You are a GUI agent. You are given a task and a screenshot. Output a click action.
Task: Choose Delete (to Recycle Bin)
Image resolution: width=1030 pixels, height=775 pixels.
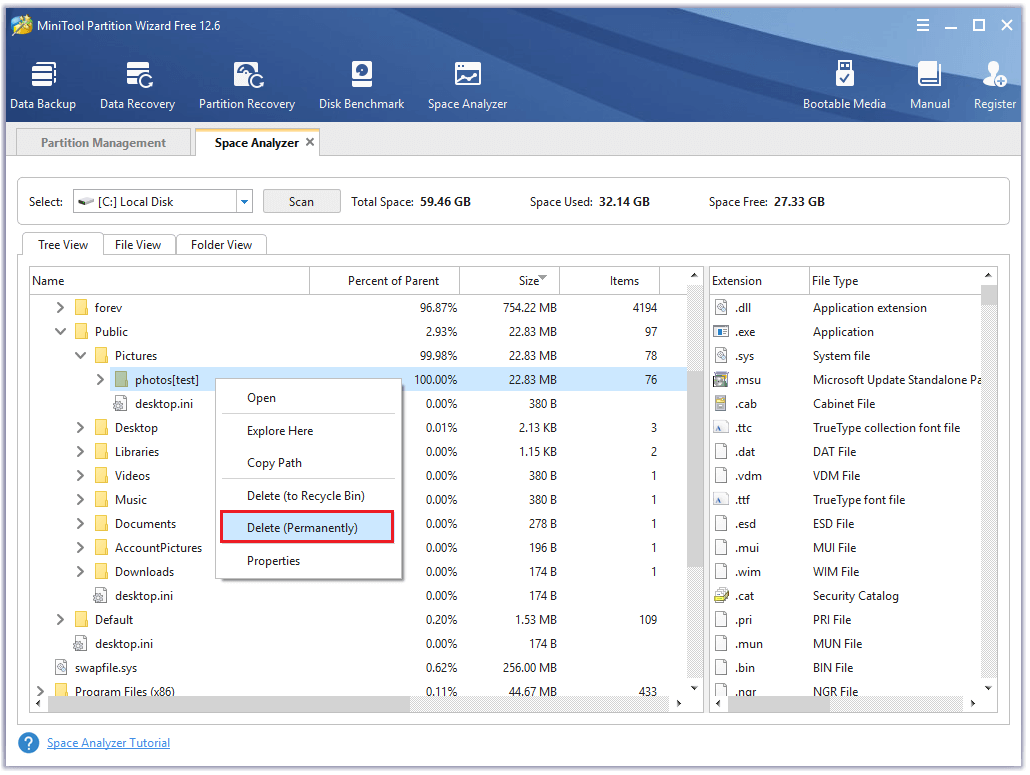308,496
